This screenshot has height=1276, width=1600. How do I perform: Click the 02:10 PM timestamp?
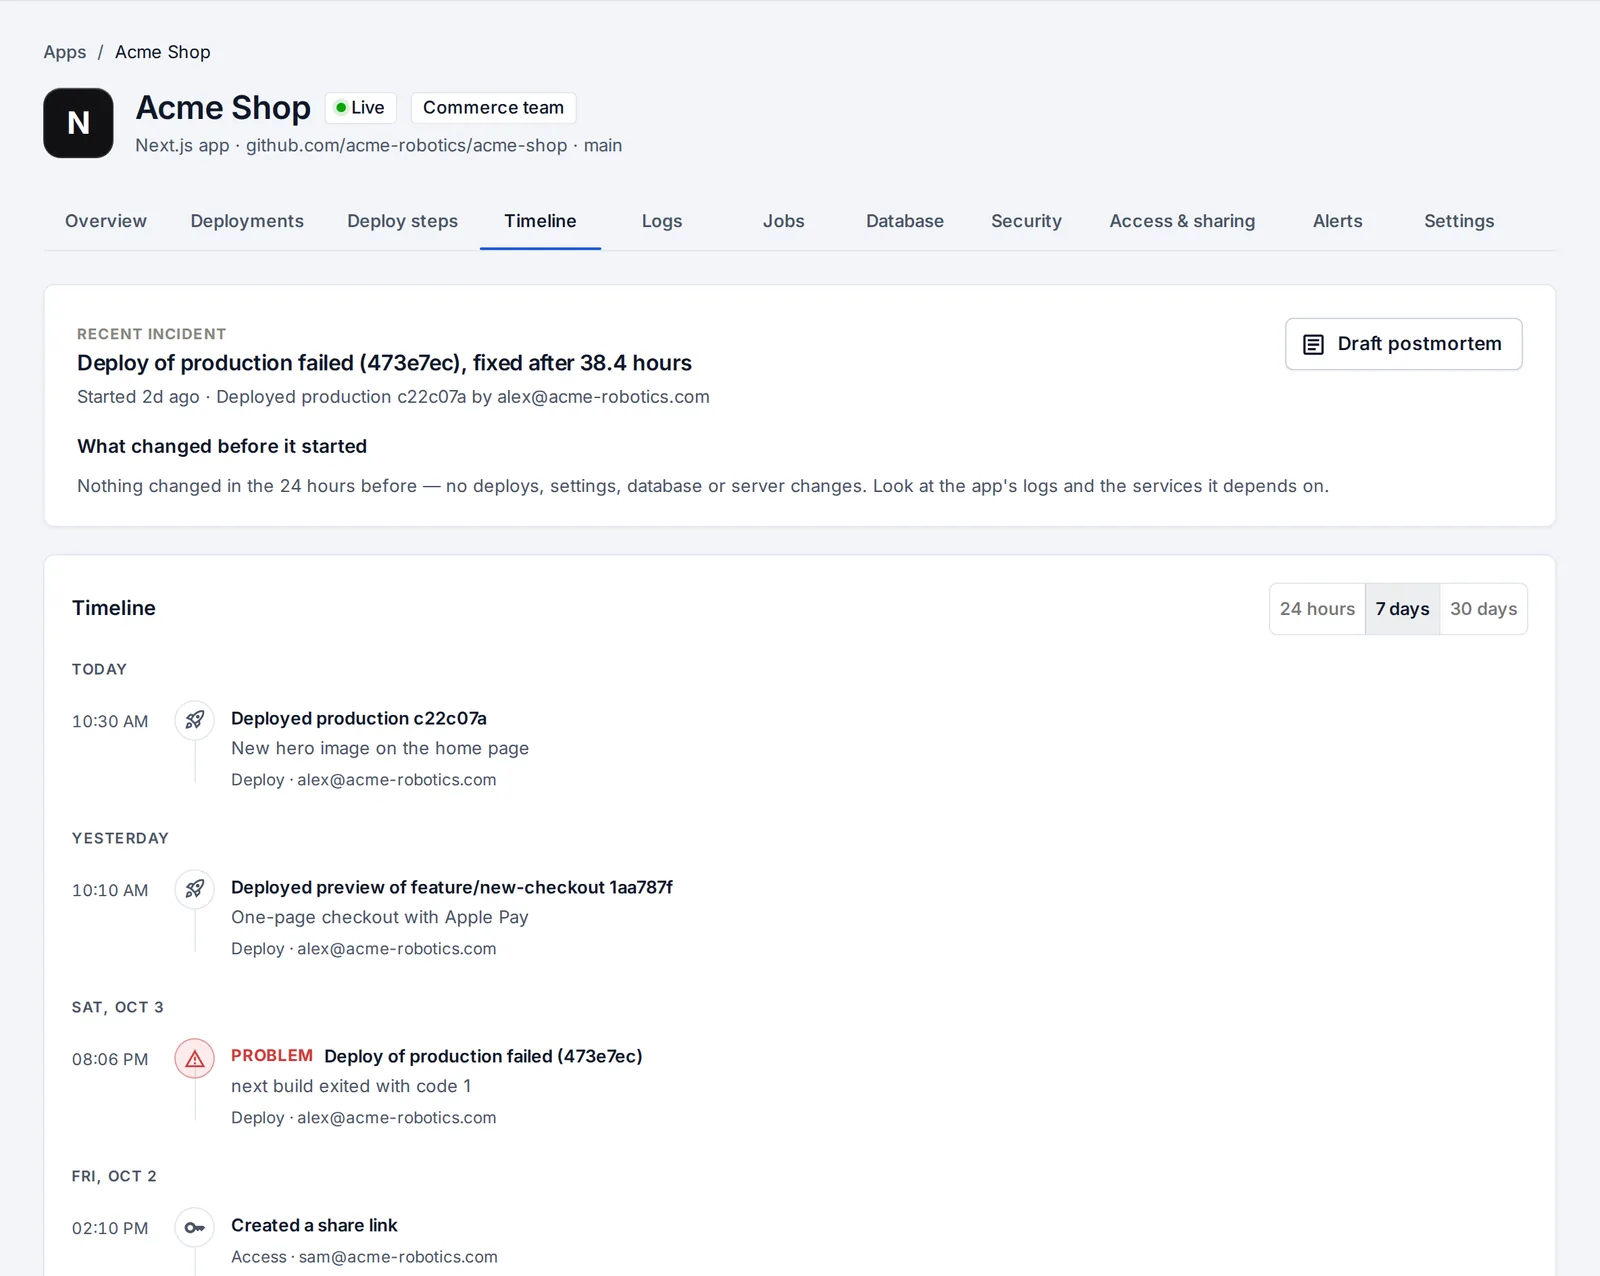click(x=110, y=1228)
